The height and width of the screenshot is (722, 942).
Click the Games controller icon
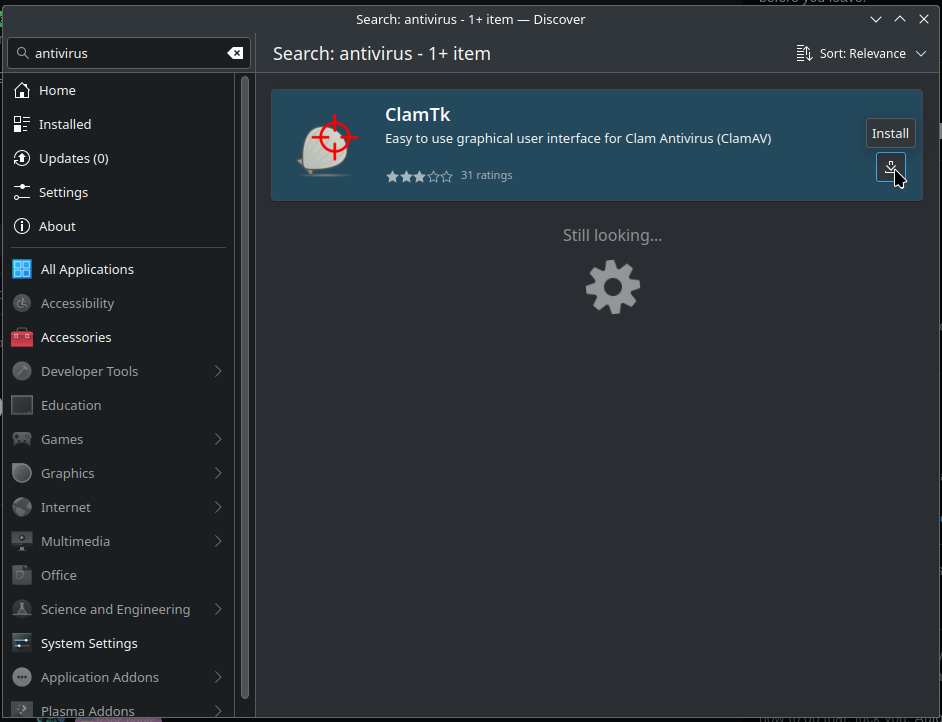tap(22, 439)
